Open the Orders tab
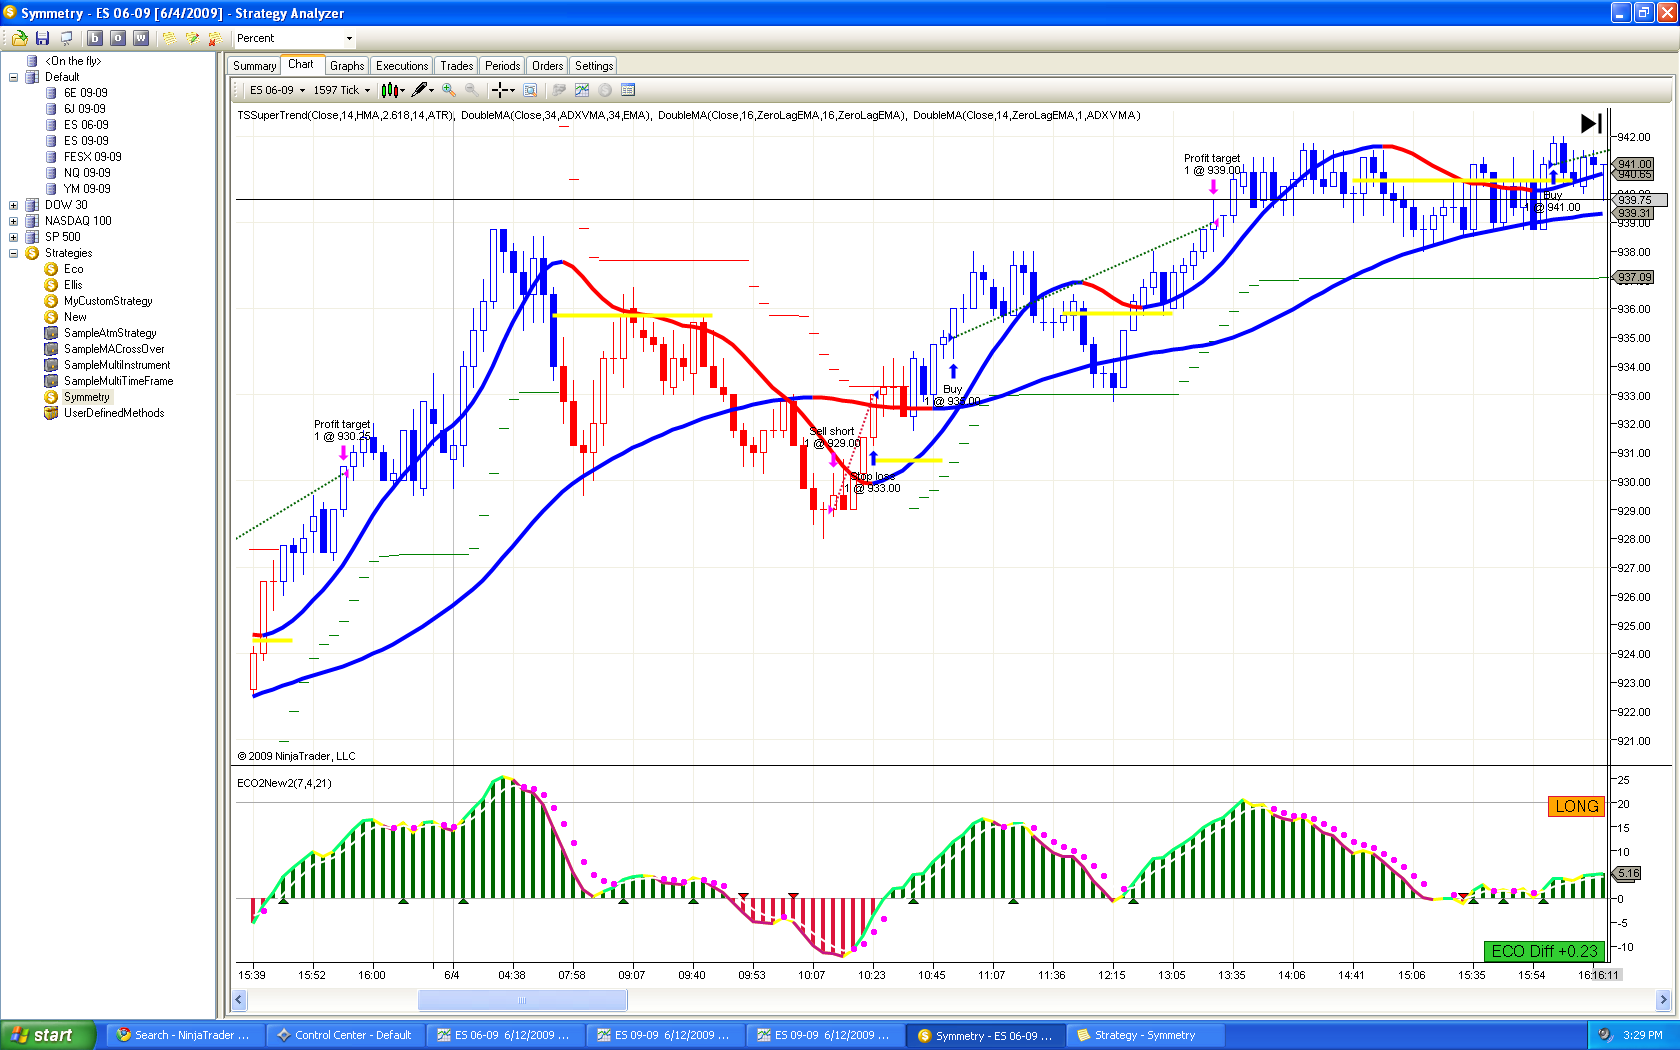 click(x=547, y=66)
